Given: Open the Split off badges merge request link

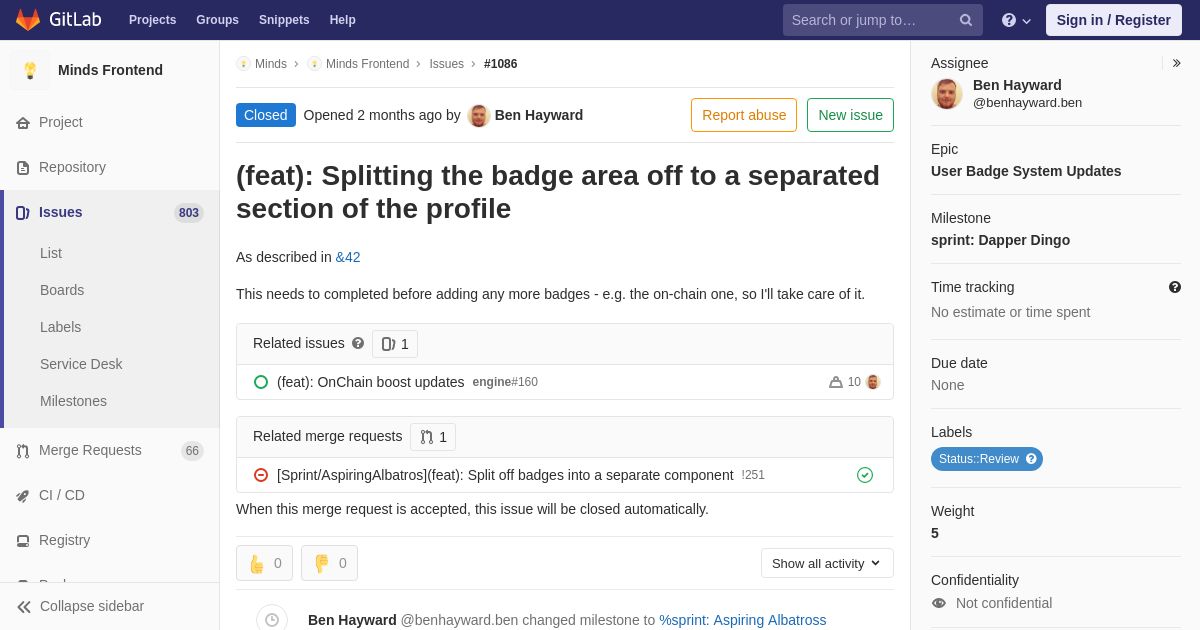Looking at the screenshot, I should coord(505,475).
